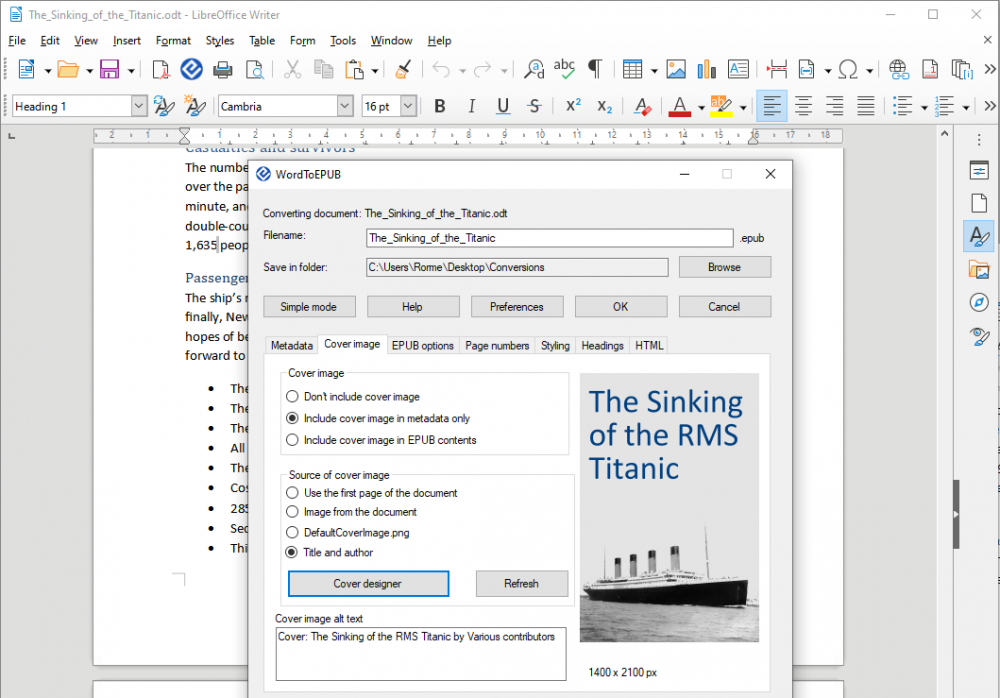
Task: Insert special character omega icon
Action: pos(848,69)
